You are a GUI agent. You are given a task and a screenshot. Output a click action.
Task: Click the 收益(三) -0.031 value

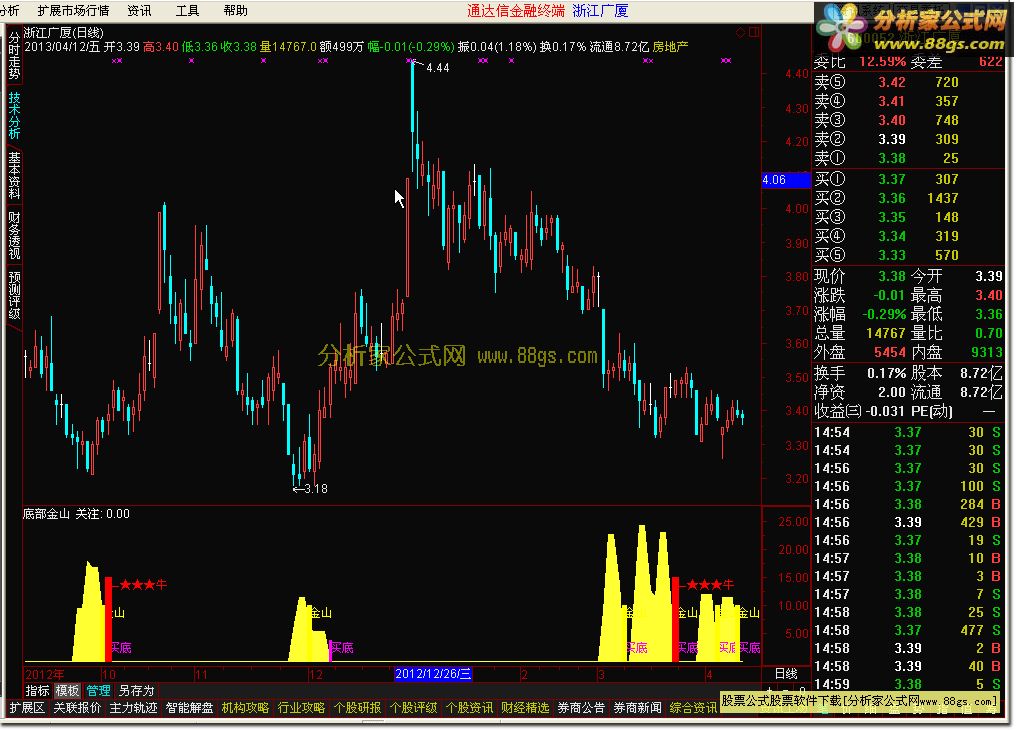click(x=884, y=411)
